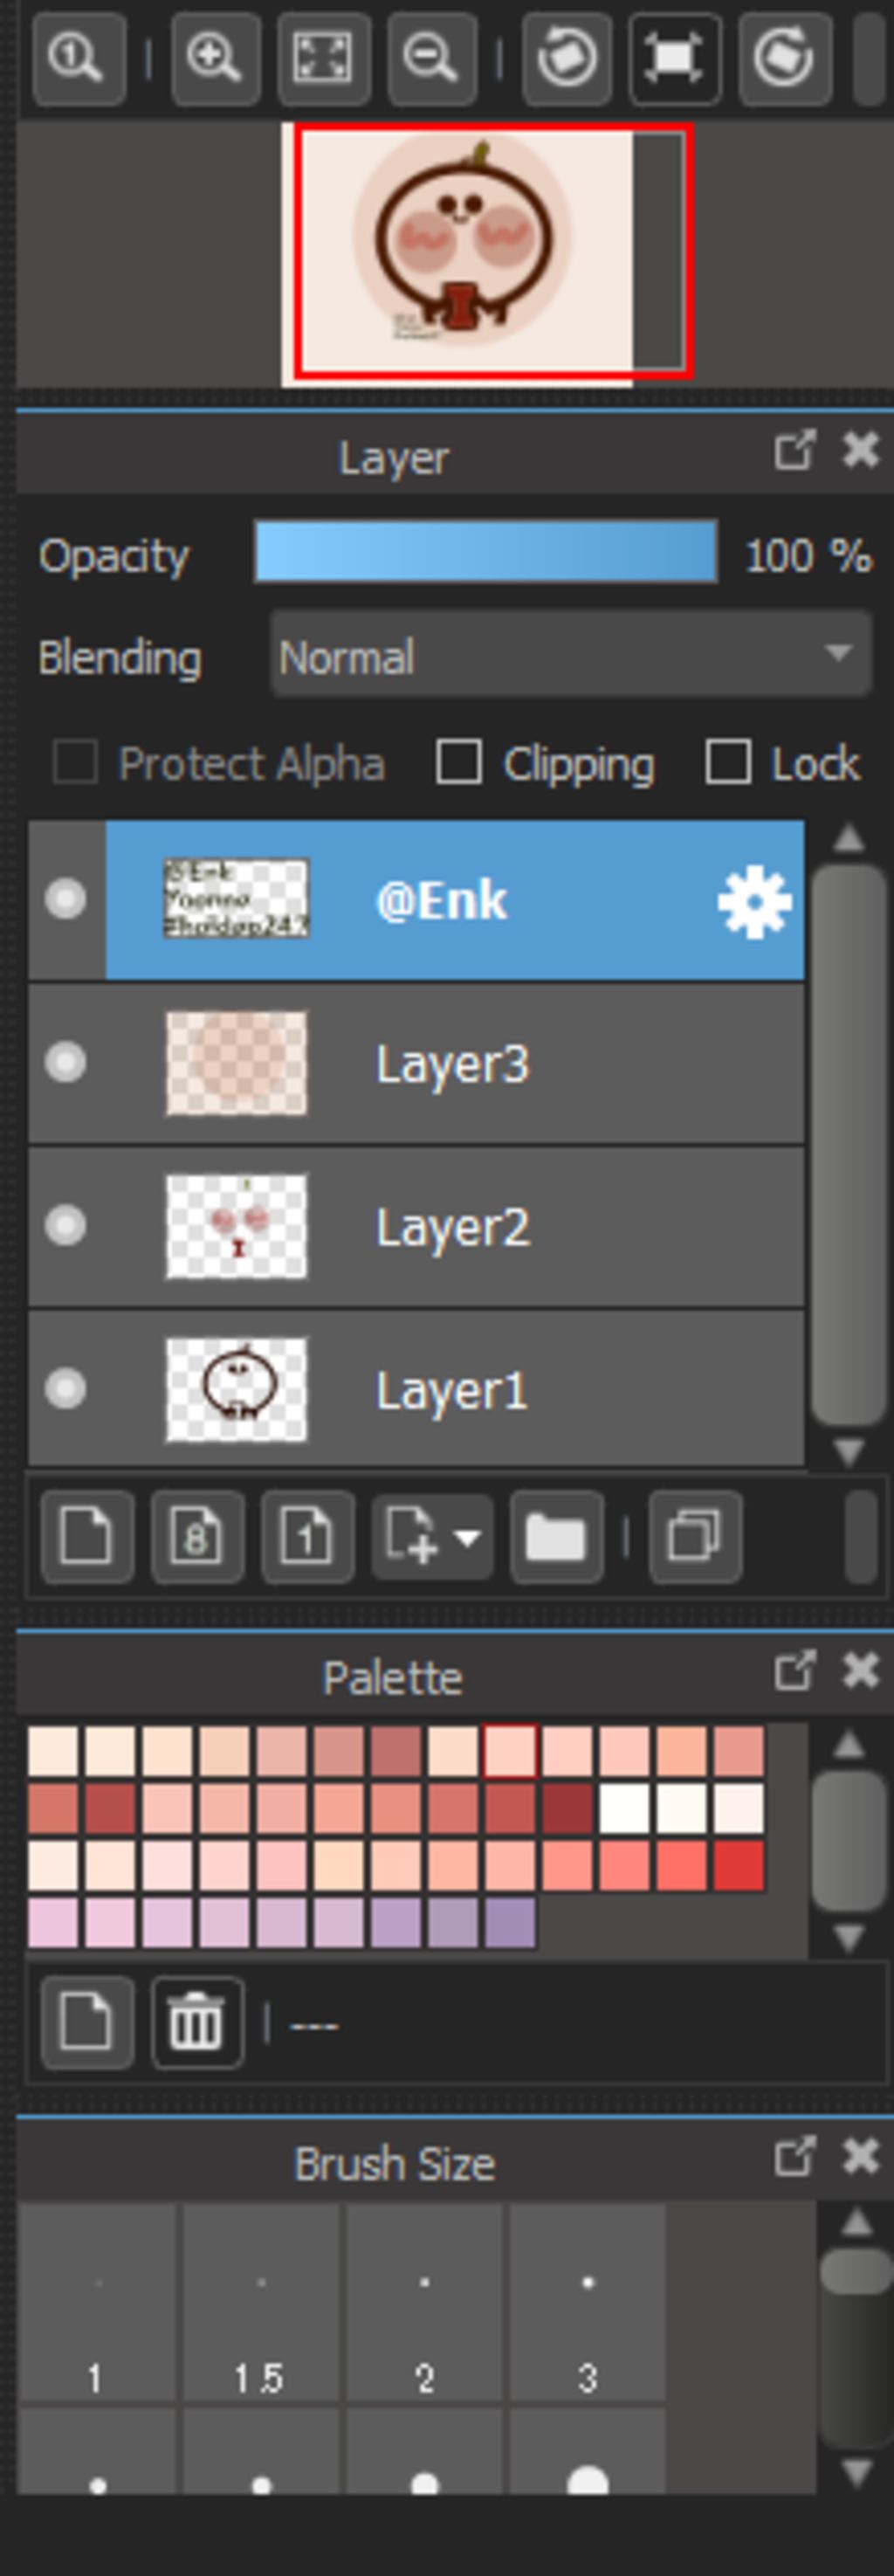This screenshot has width=894, height=2576.
Task: Hide Layer3 using its visibility dot
Action: [x=66, y=1062]
